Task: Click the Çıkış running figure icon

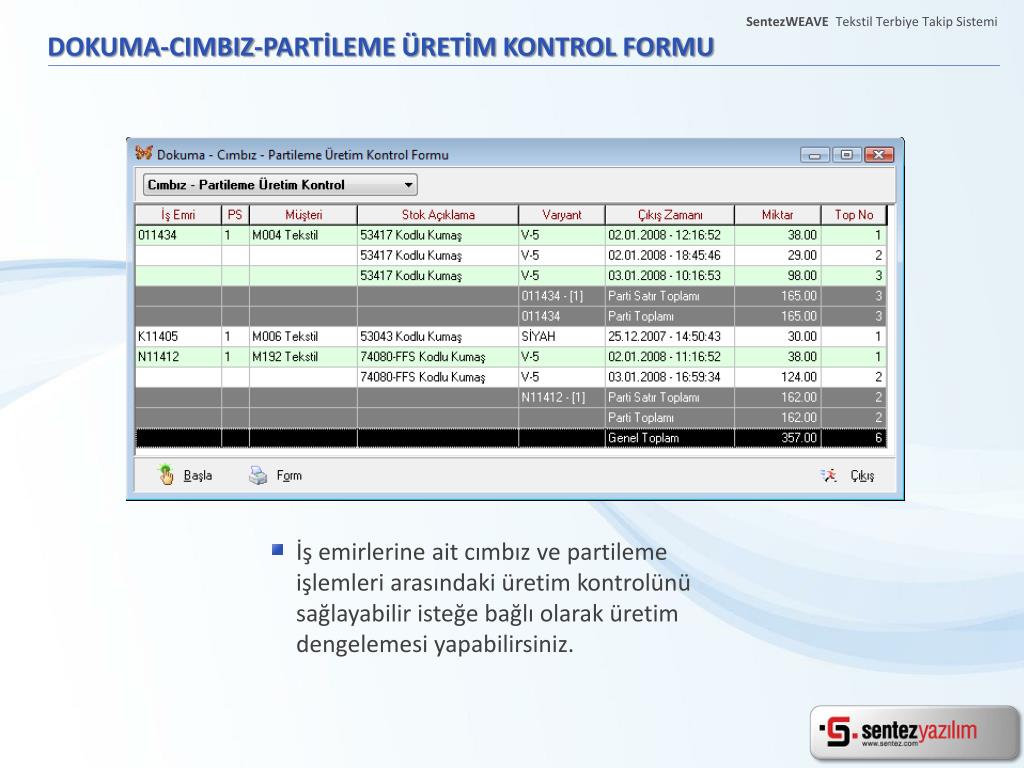Action: click(829, 475)
